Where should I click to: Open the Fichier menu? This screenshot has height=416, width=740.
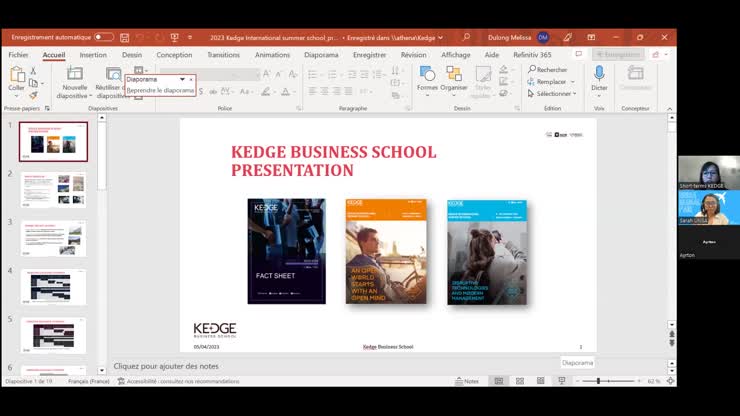[x=18, y=55]
